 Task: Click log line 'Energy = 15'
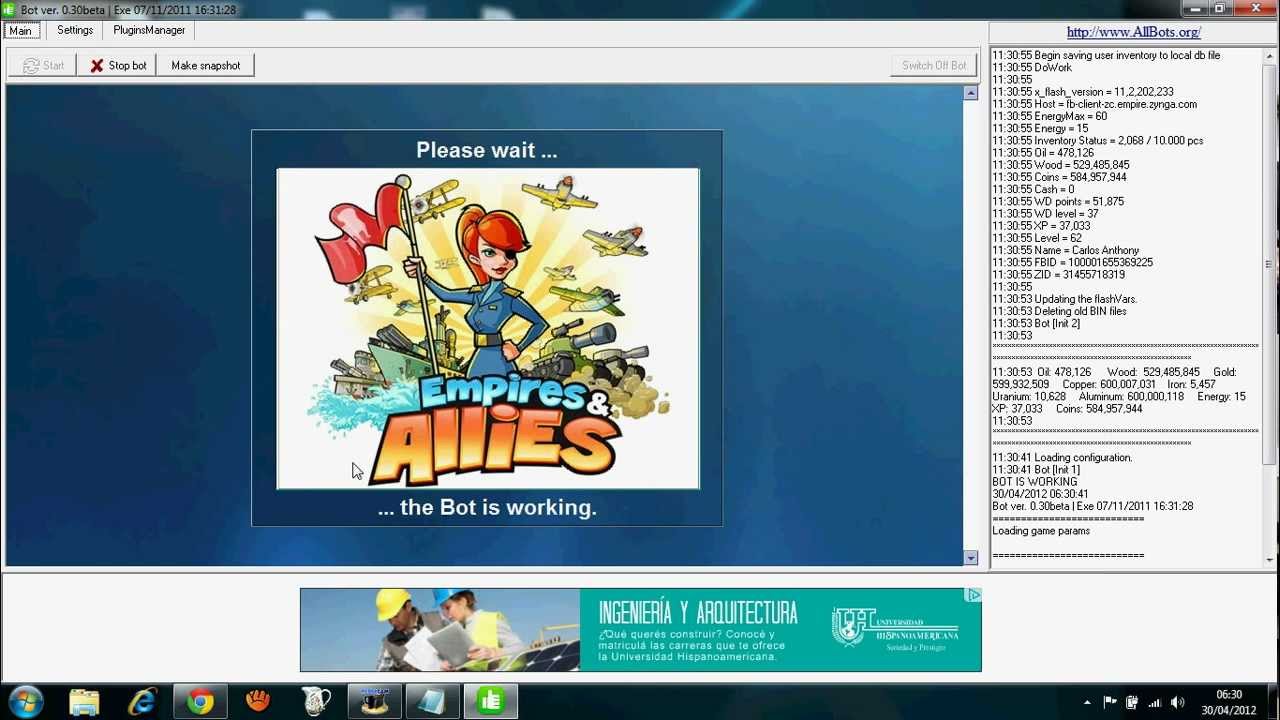click(x=1040, y=128)
